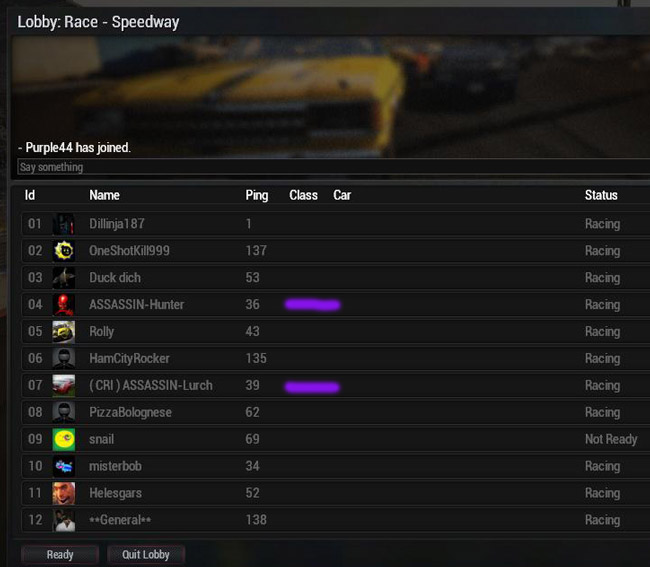The height and width of the screenshot is (567, 650).
Task: Click ASSASSIN-Lurch's red car avatar
Action: 64,385
